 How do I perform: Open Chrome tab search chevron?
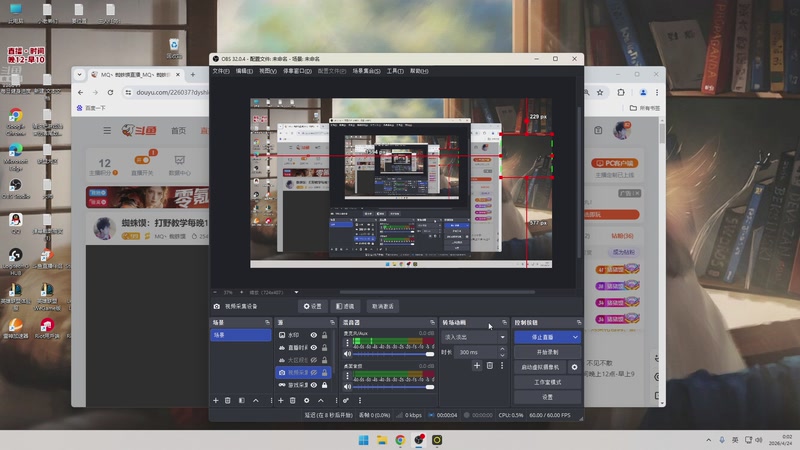tap(80, 74)
